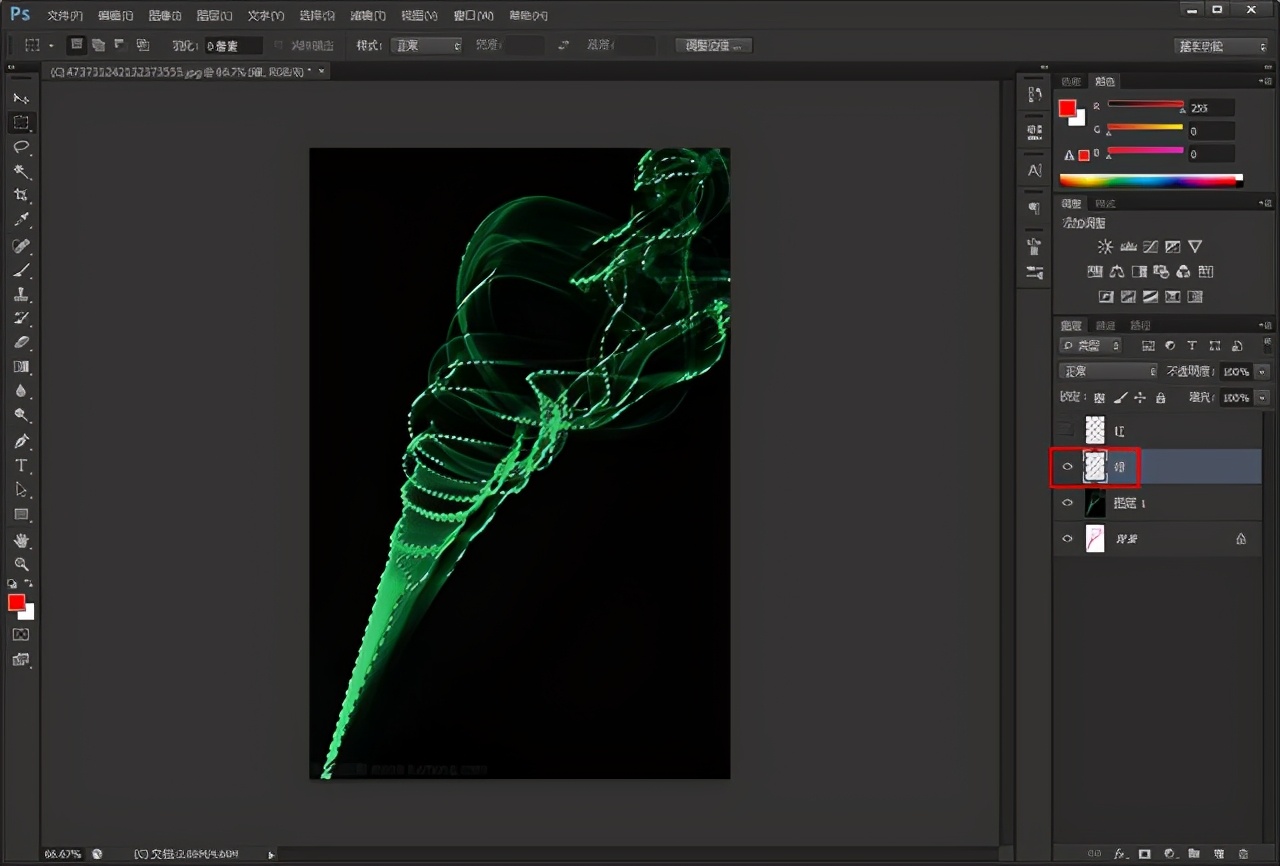Viewport: 1280px width, 866px height.
Task: Select the Eraser tool
Action: pos(21,343)
